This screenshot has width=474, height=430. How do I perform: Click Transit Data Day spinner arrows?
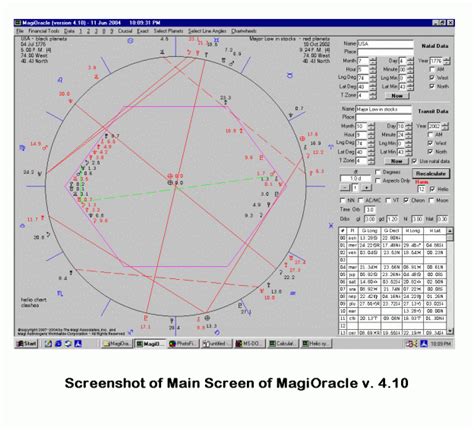tap(408, 127)
